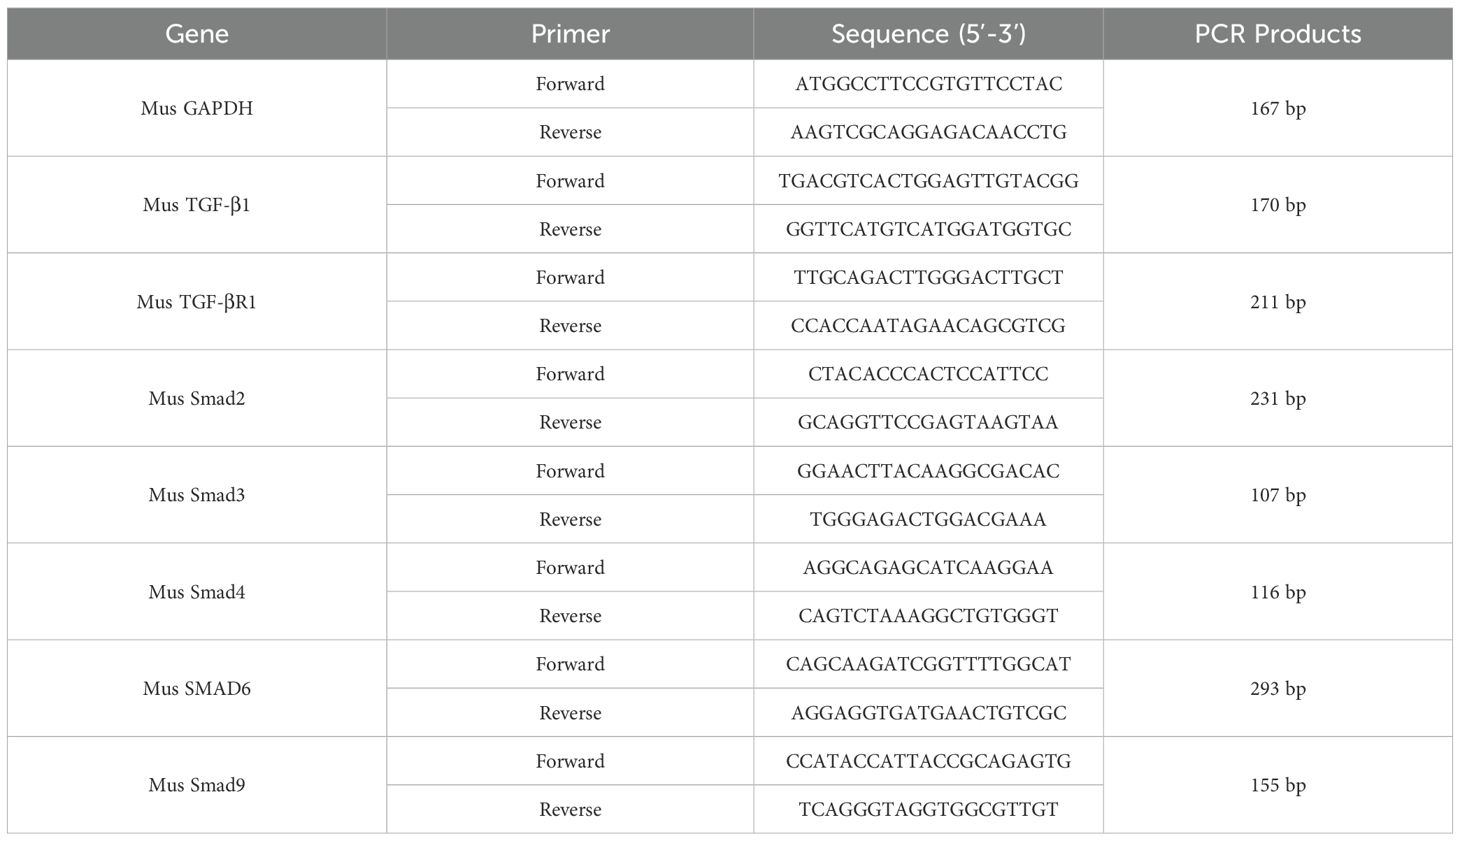Viewport: 1460px width, 841px height.
Task: Click sequence CAGCAAGATCGGTTTTGGCAT
Action: [928, 664]
